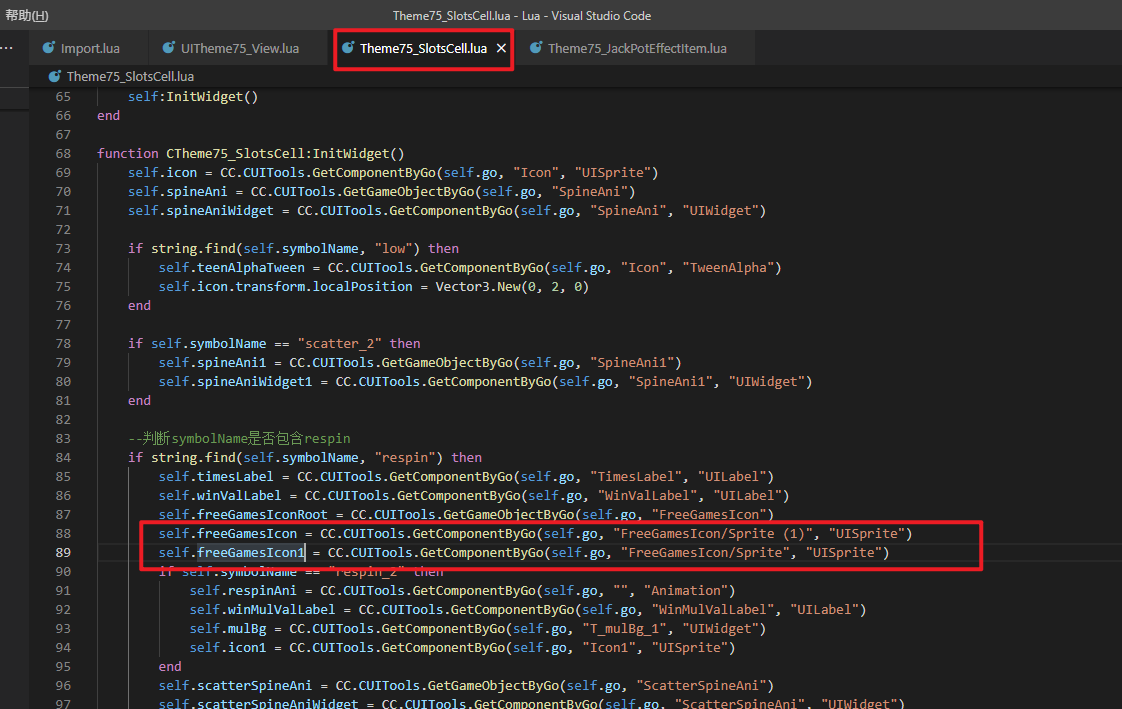This screenshot has height=709, width=1122.
Task: Click the selected freeGamesIcon1 text on line 89
Action: point(251,553)
